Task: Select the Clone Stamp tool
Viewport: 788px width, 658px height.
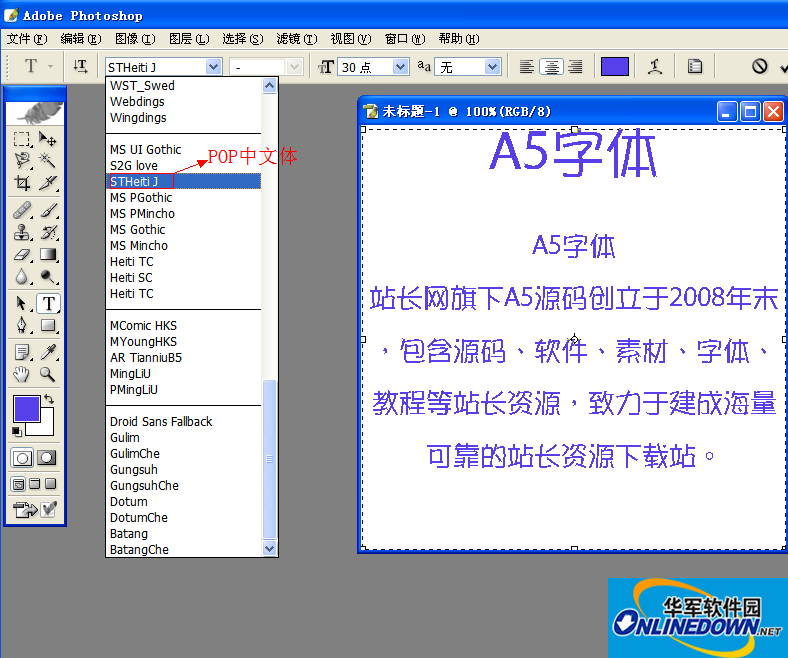Action: click(x=22, y=232)
